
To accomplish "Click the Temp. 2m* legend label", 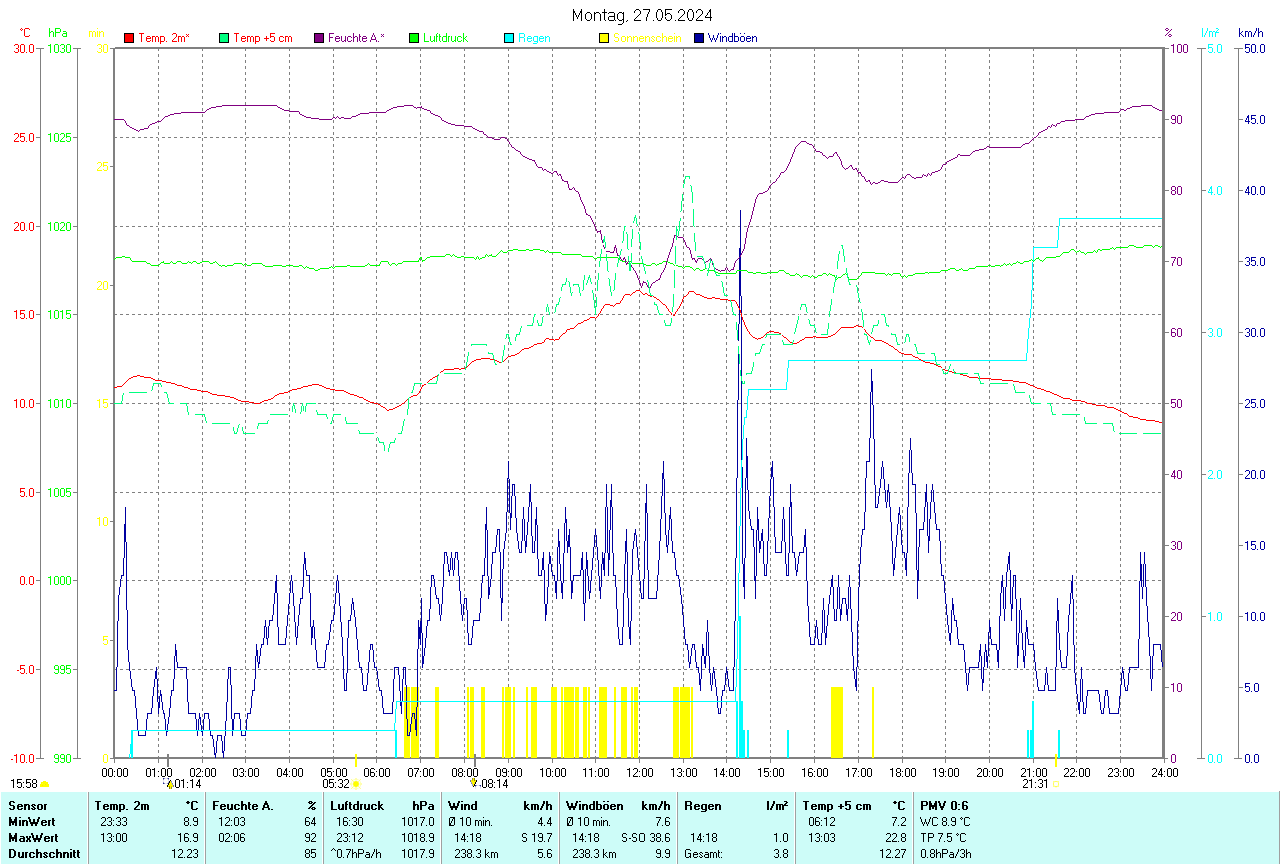I will [x=164, y=38].
